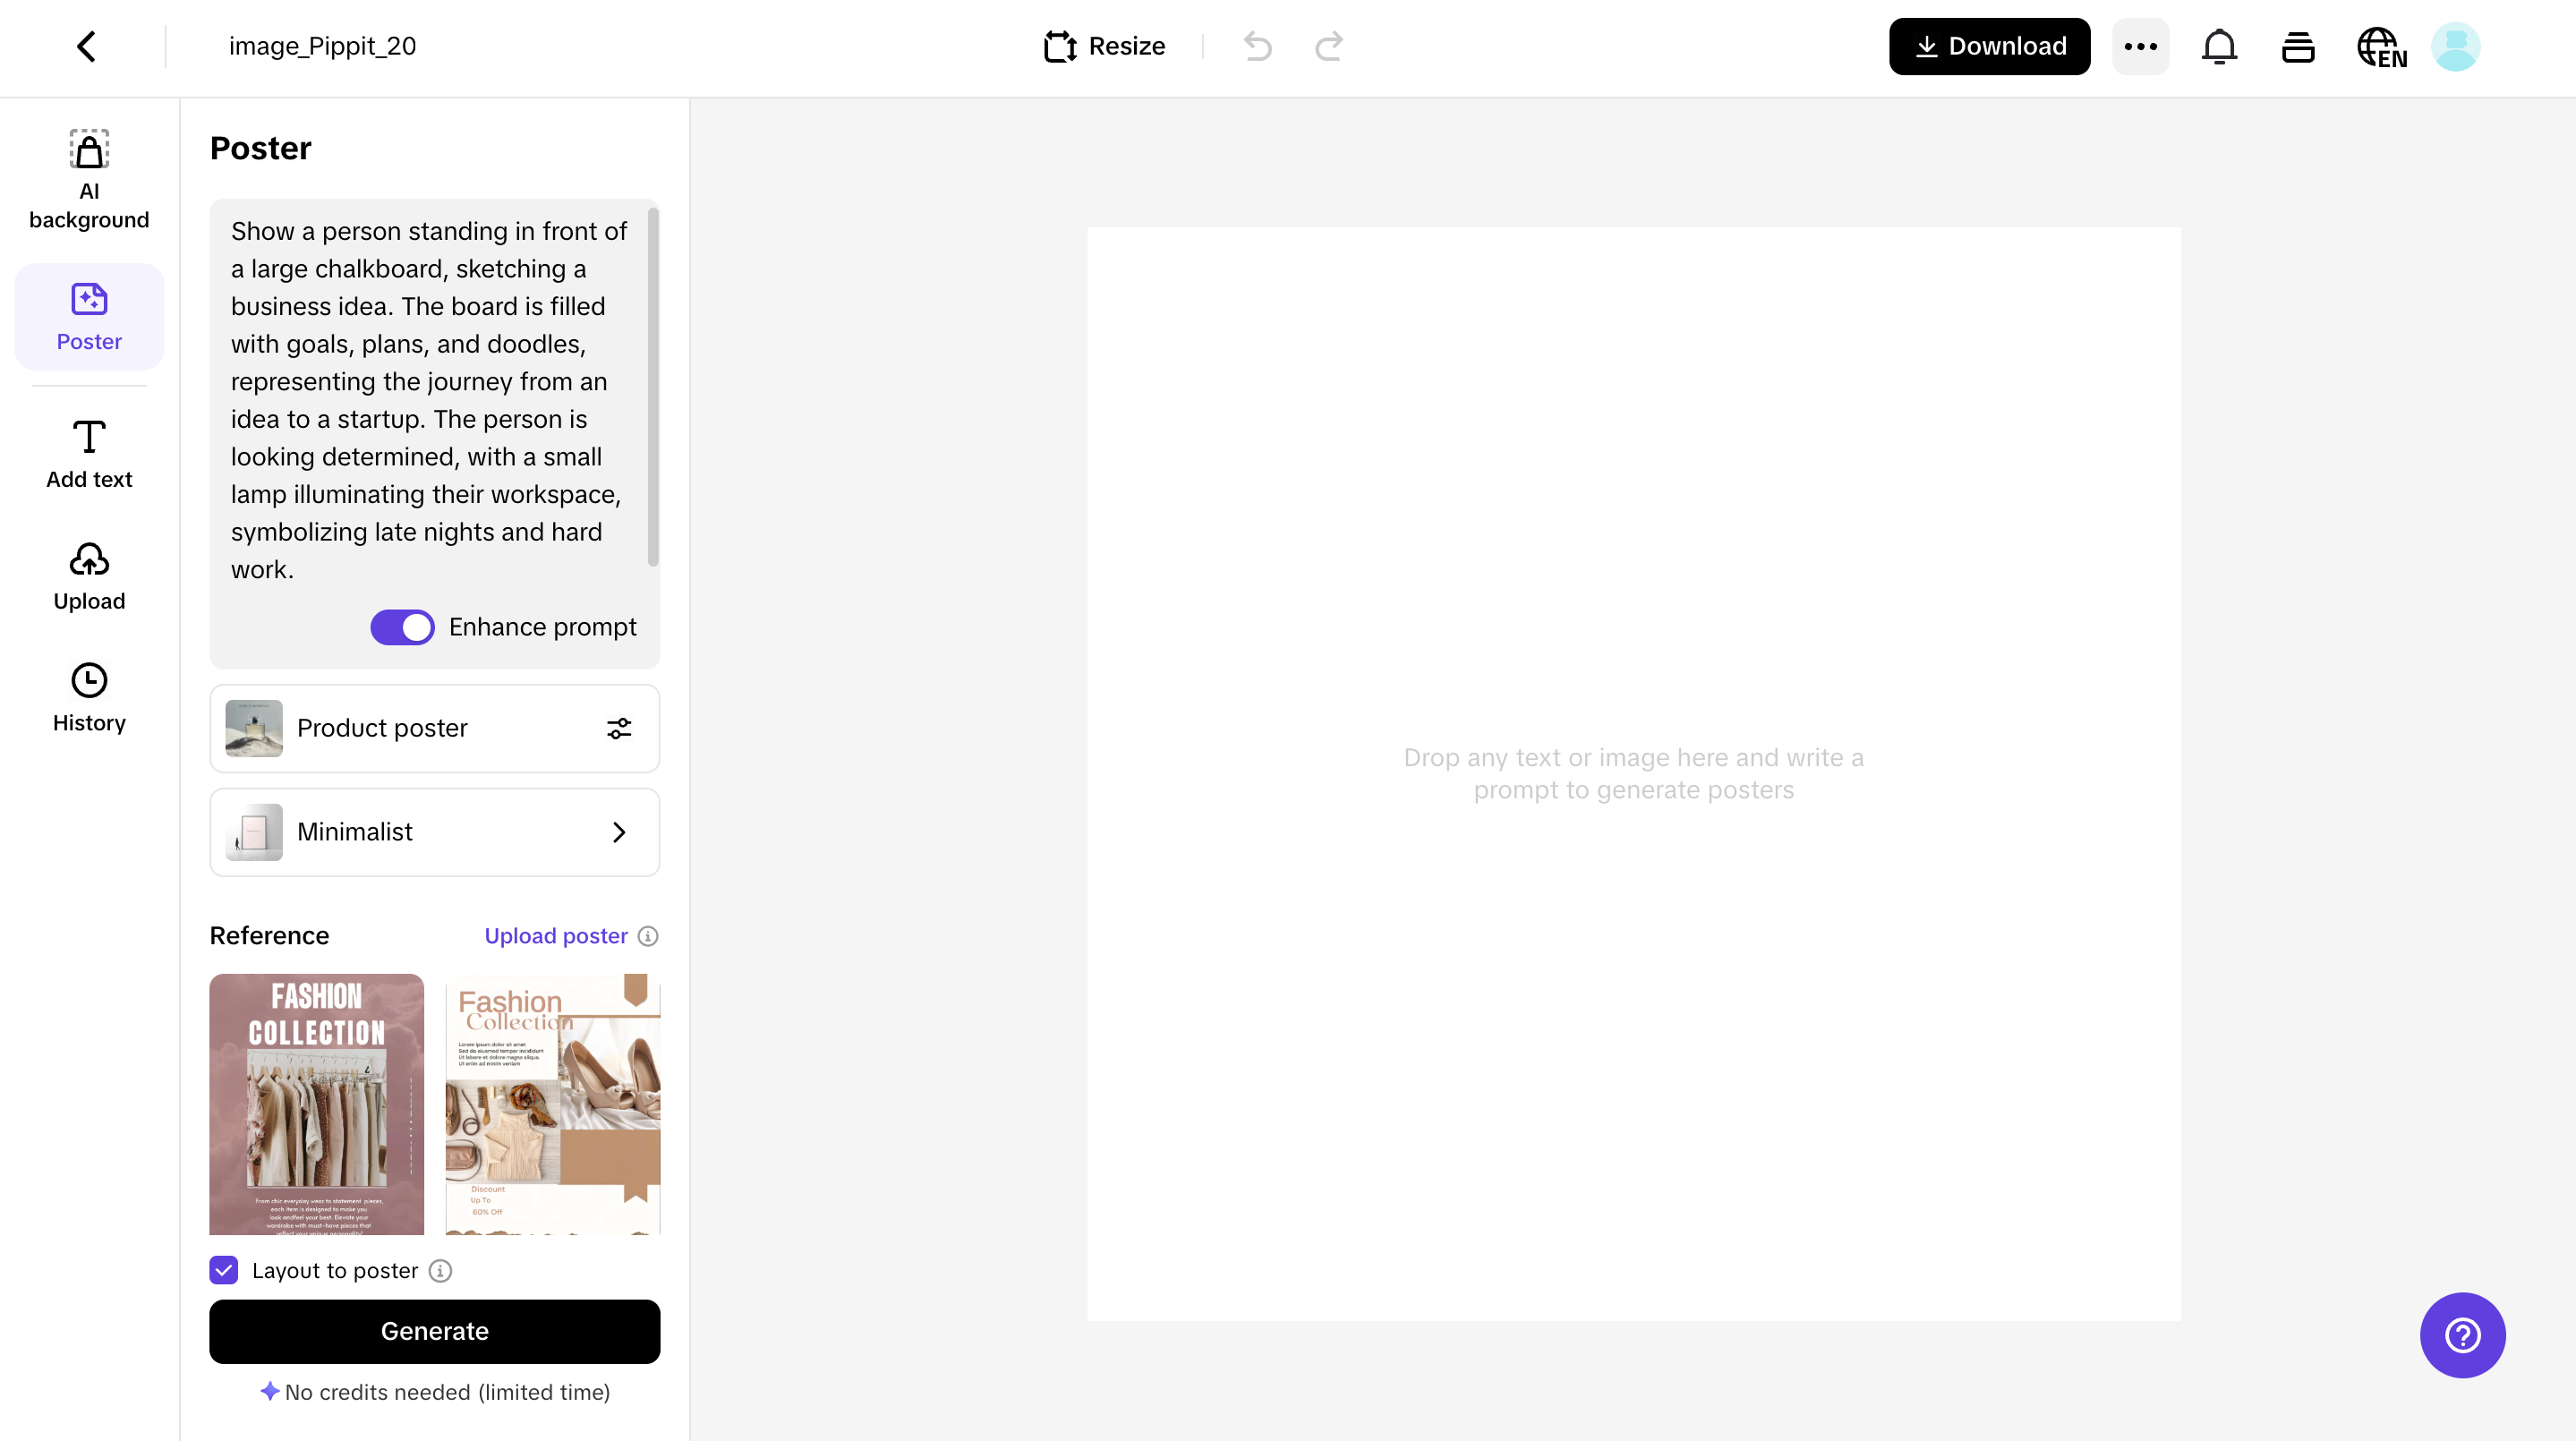
Task: Click the Upload poster link
Action: coord(556,936)
